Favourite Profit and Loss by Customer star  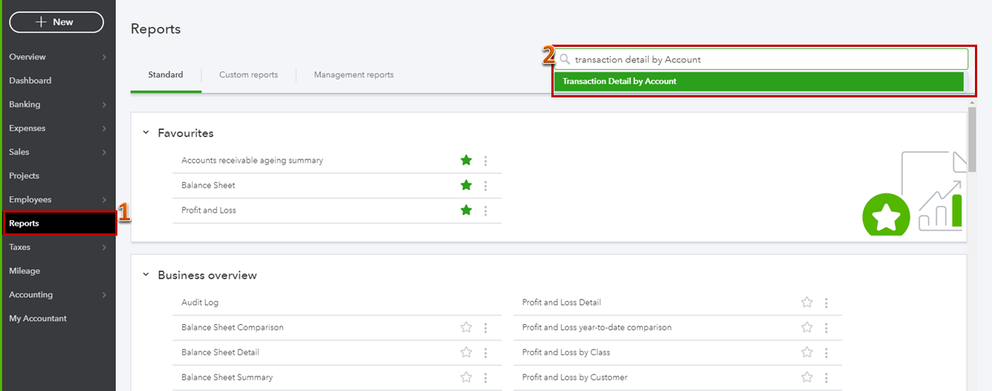(x=807, y=377)
